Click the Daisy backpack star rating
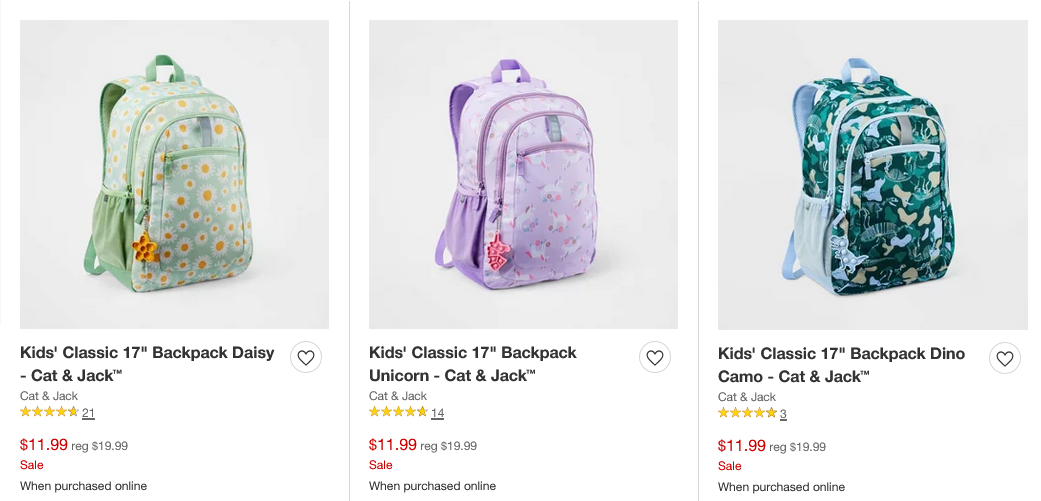This screenshot has width=1041, height=501. click(49, 412)
